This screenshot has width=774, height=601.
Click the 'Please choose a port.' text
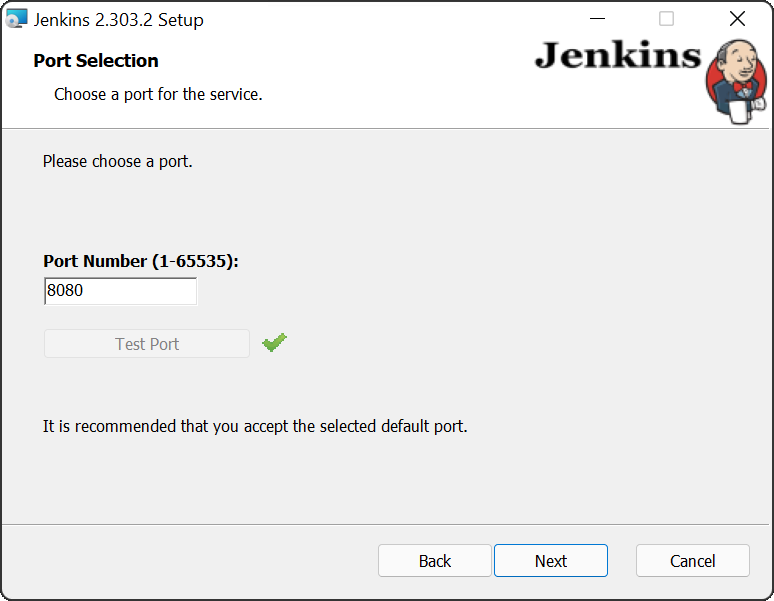tap(117, 161)
